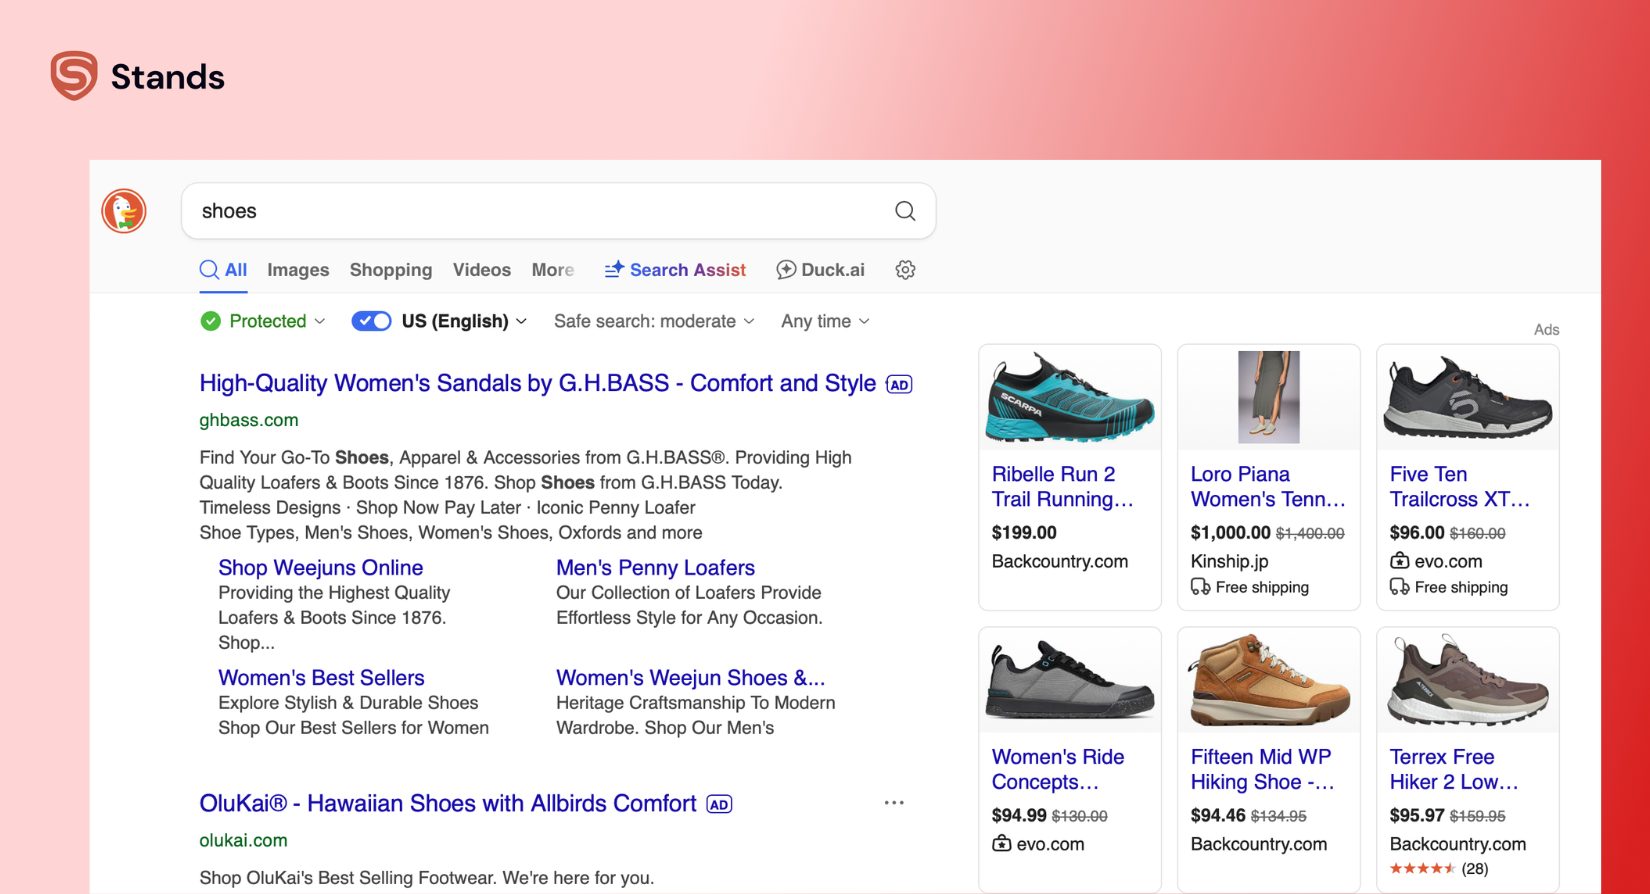Open the three-dot menu beside the OluKai result
The width and height of the screenshot is (1650, 894).
(894, 803)
